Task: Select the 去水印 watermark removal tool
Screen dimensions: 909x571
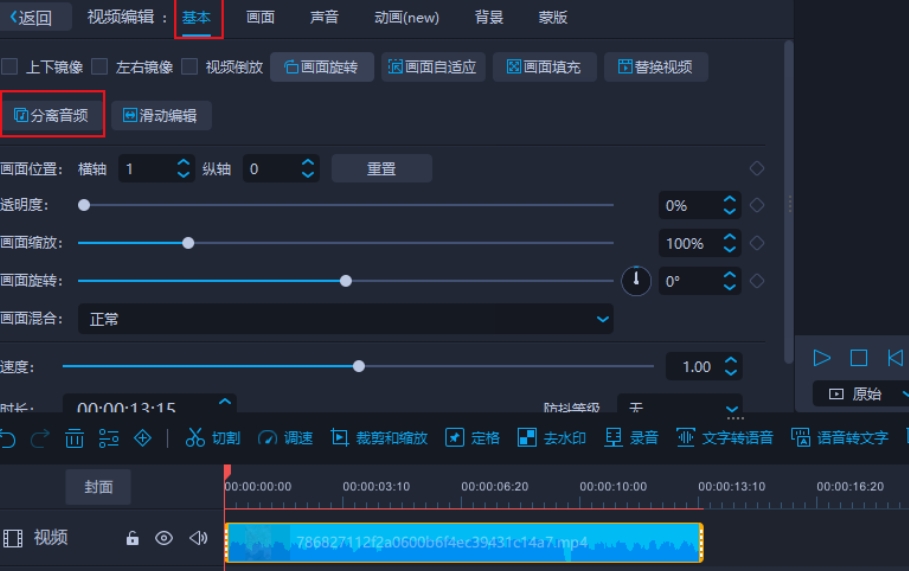Action: pos(551,438)
